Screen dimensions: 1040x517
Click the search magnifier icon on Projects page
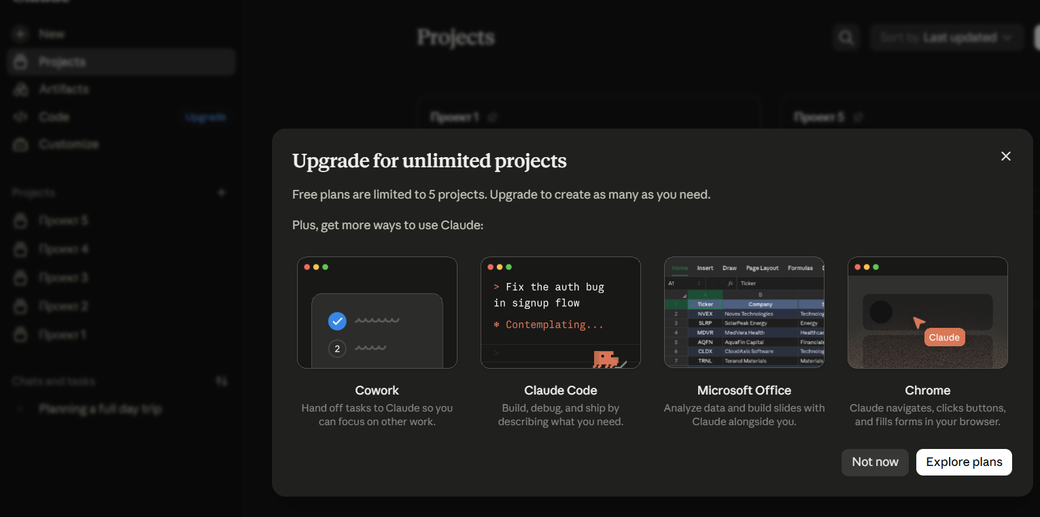pos(846,38)
